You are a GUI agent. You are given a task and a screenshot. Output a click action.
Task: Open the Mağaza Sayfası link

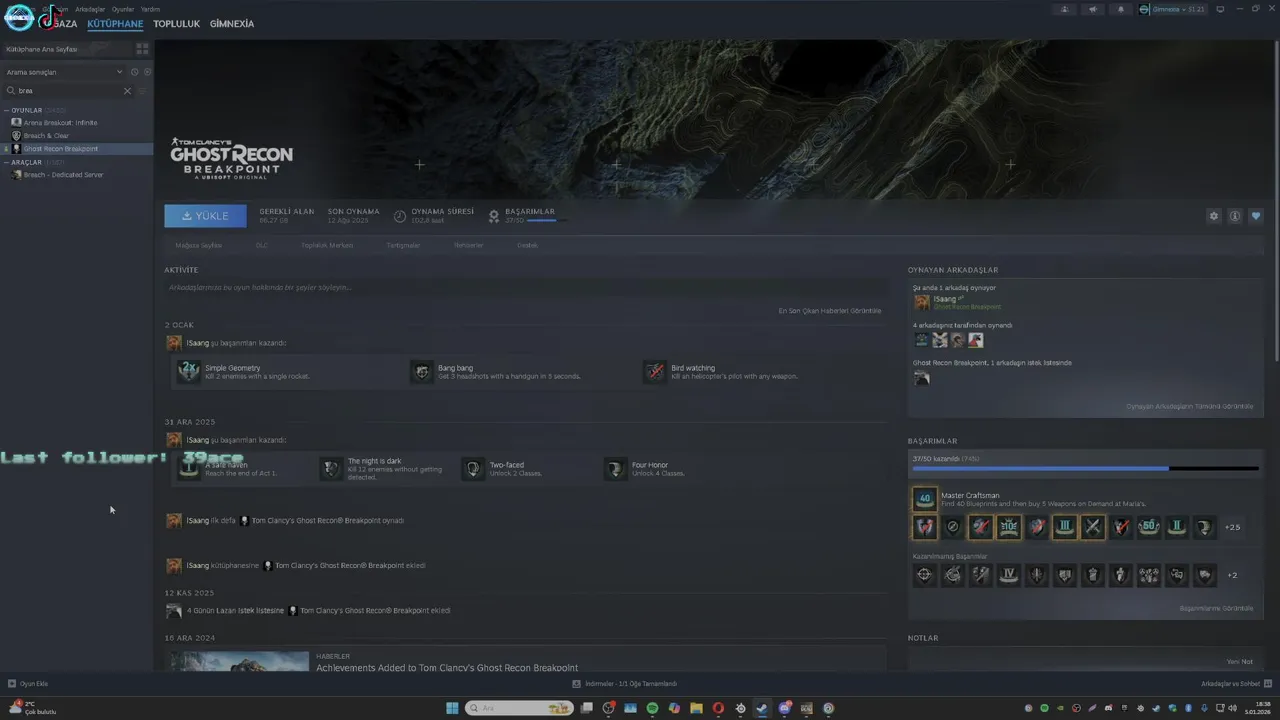coord(199,245)
